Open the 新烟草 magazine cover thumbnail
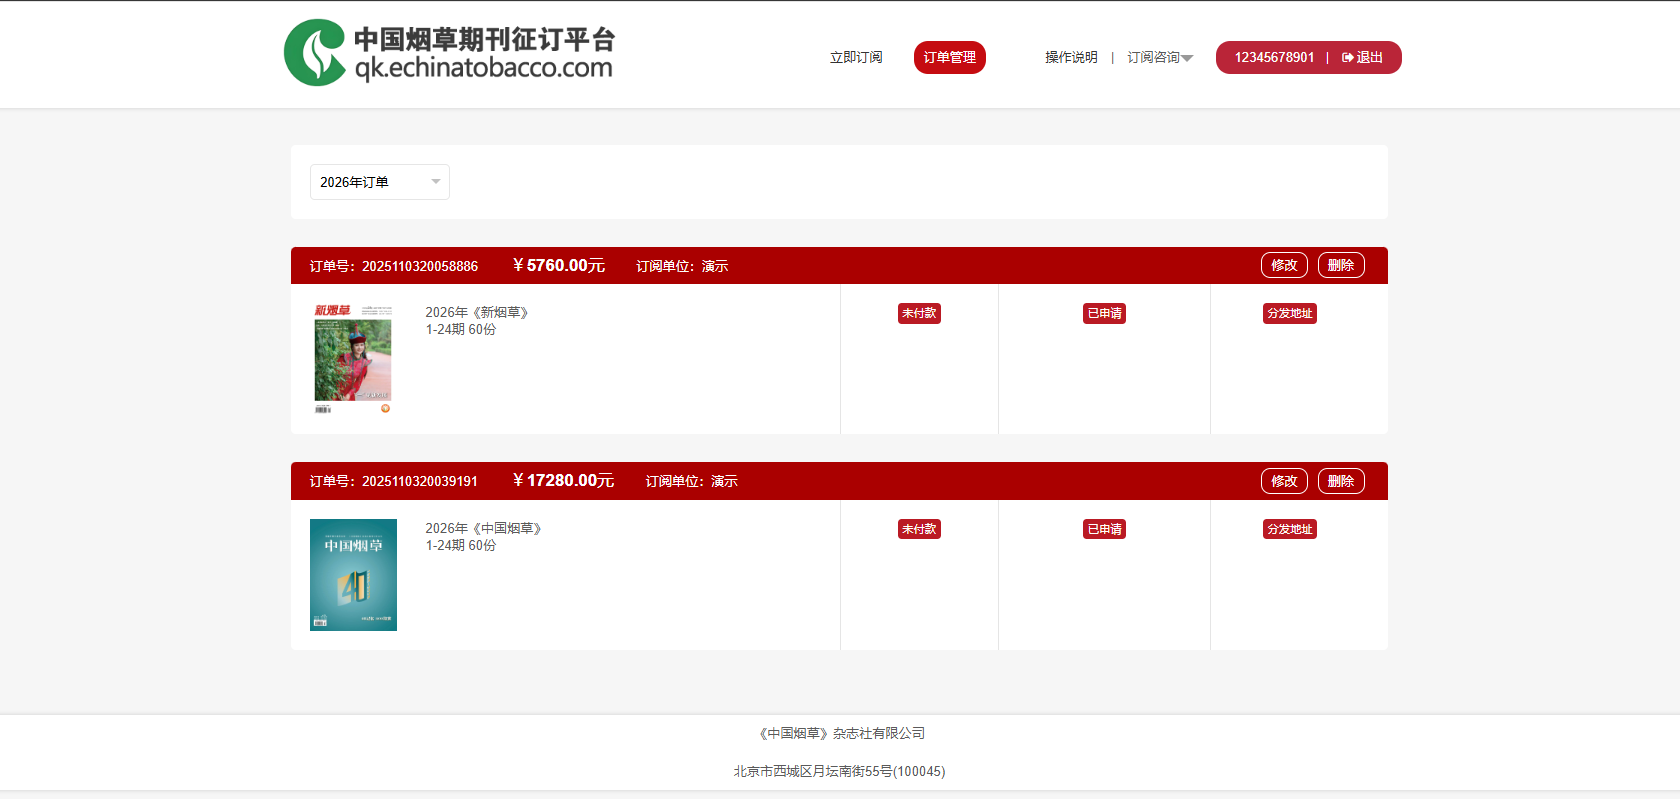 353,359
